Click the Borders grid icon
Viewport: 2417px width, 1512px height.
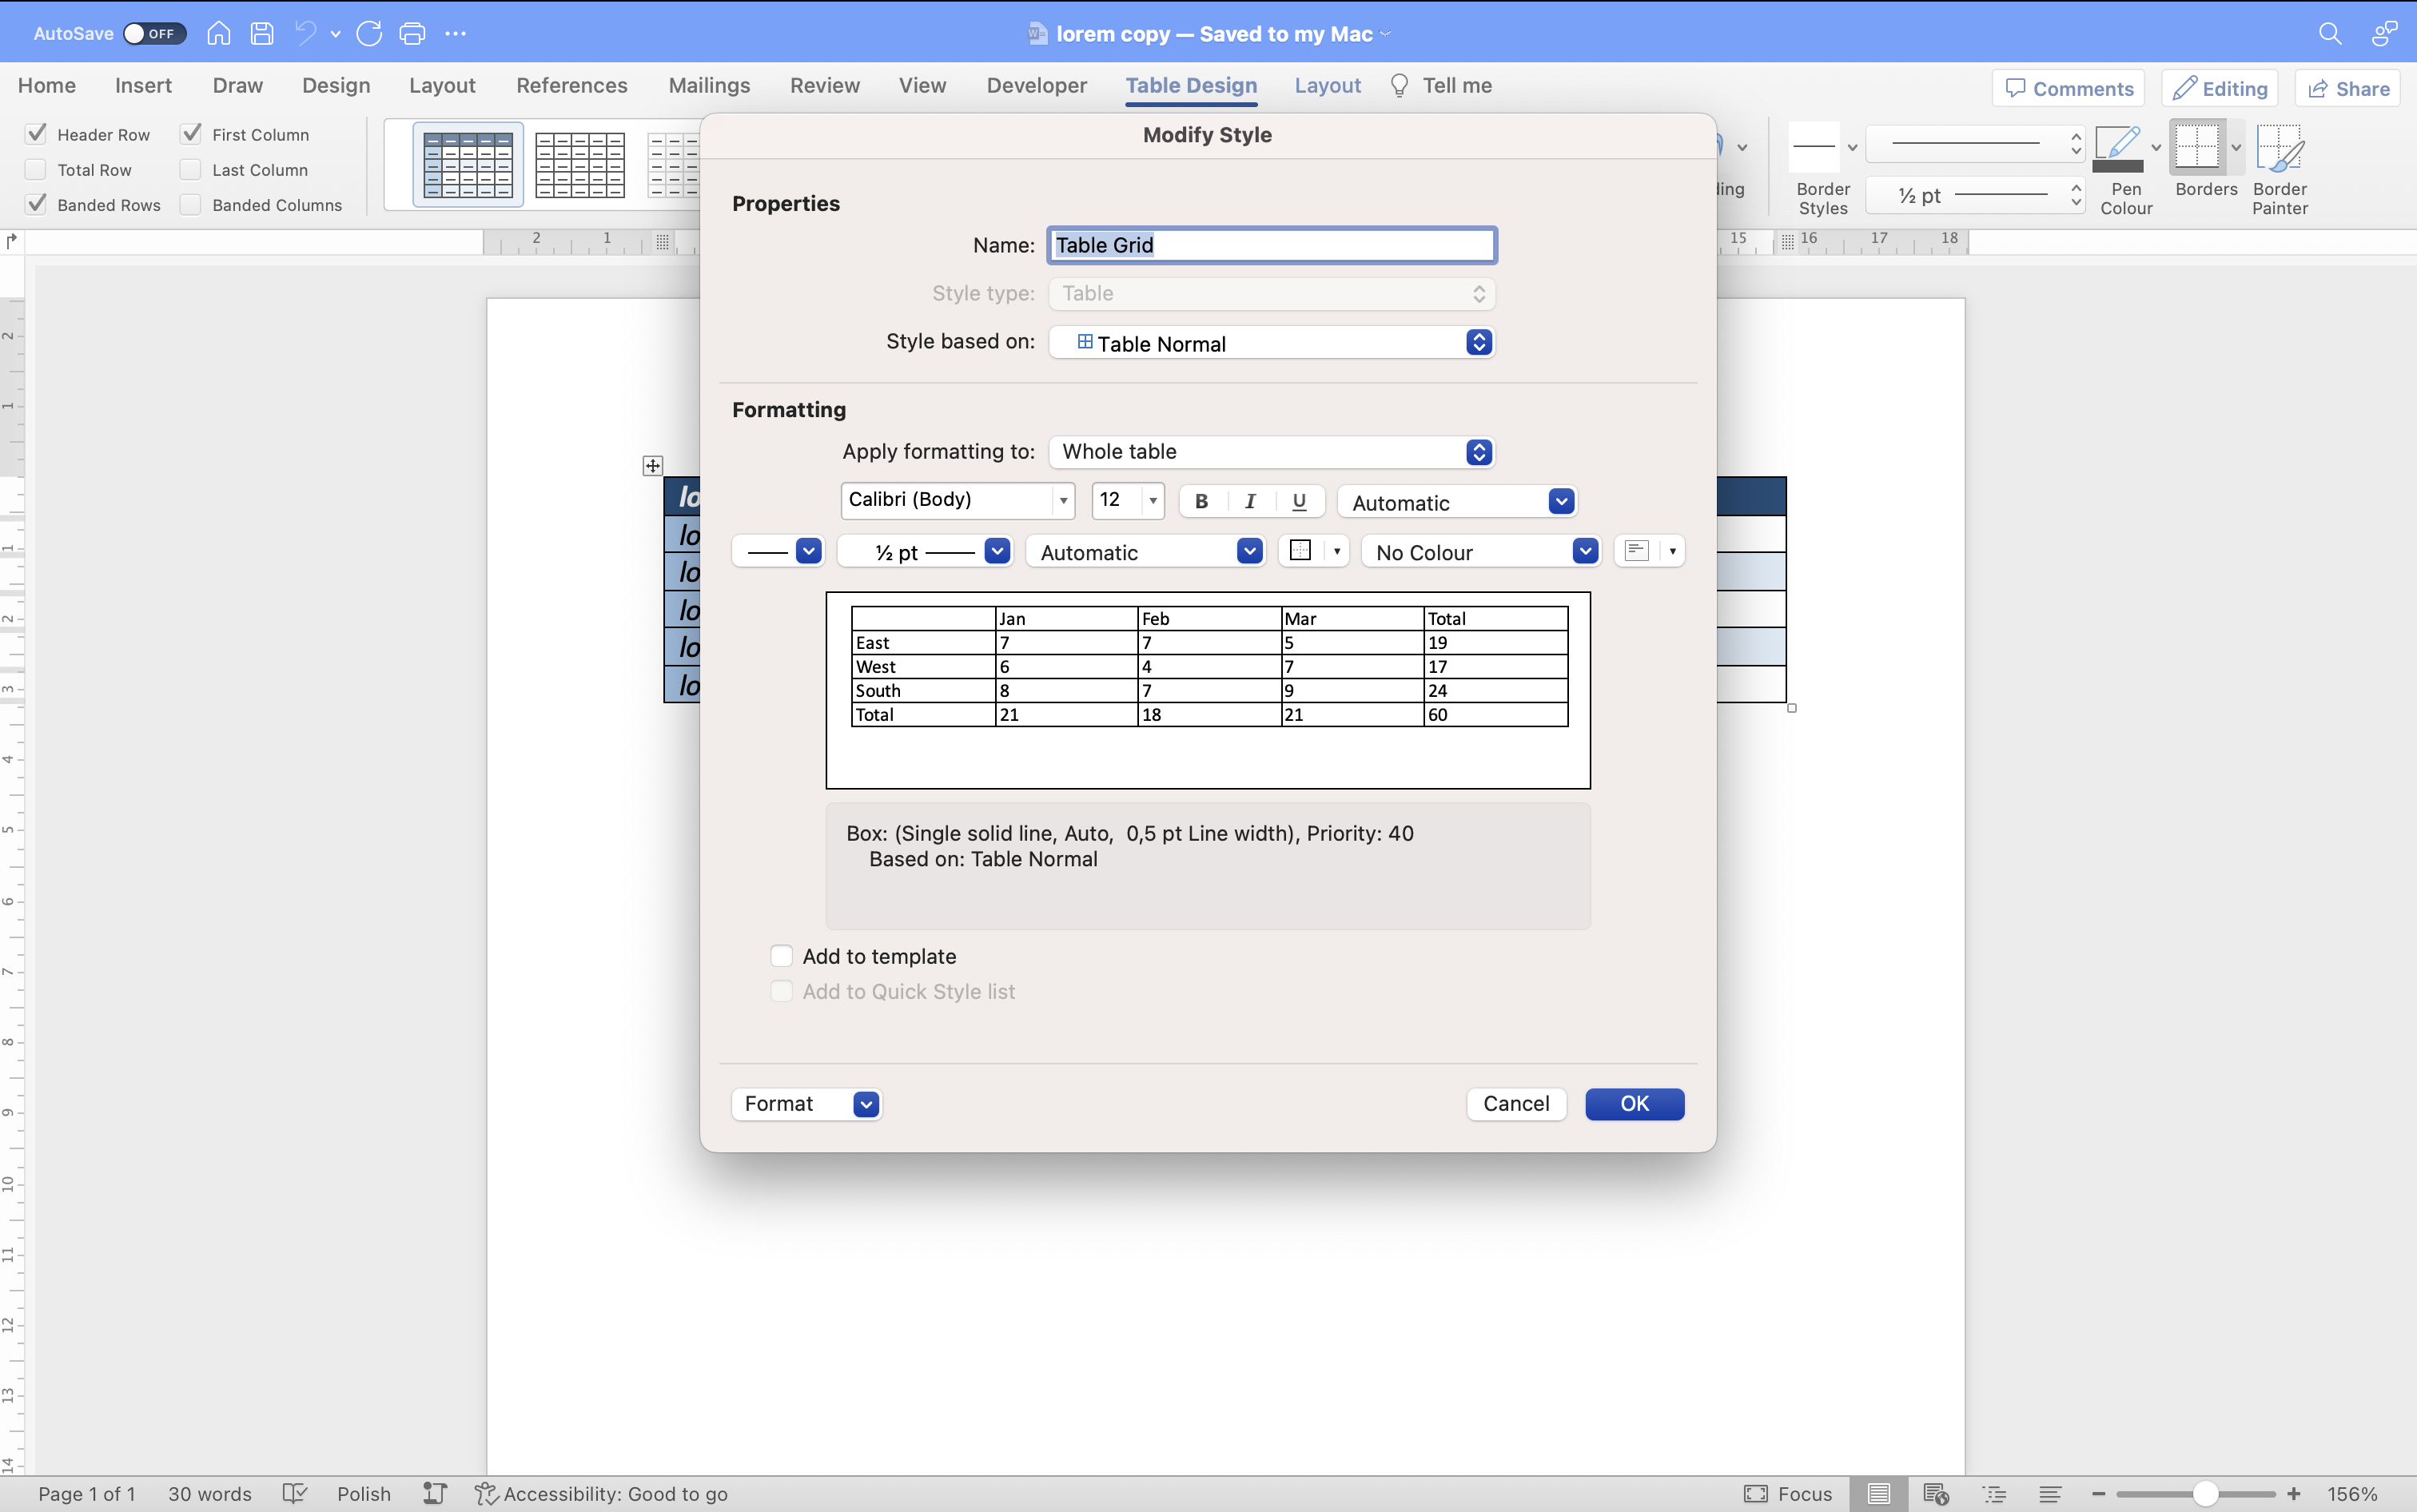pos(2196,147)
